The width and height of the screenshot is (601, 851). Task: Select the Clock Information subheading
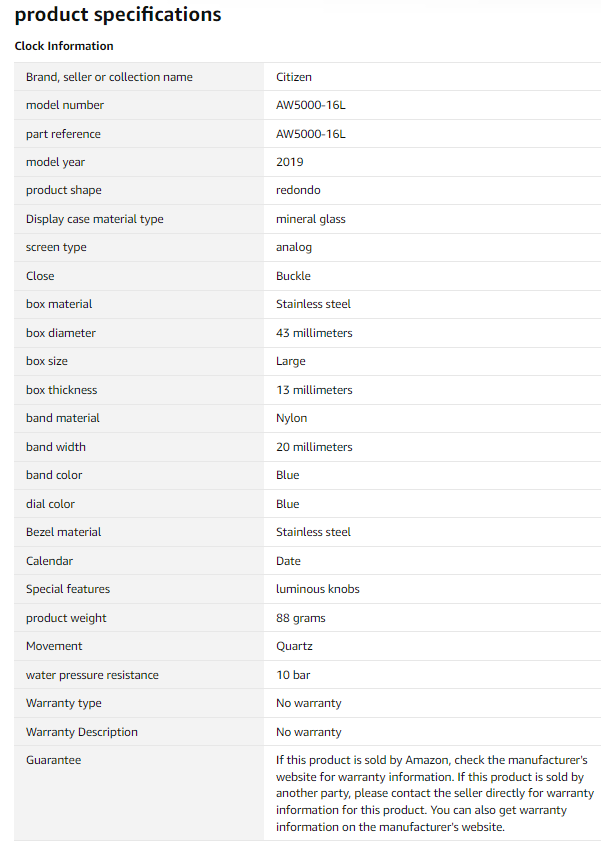coord(64,46)
